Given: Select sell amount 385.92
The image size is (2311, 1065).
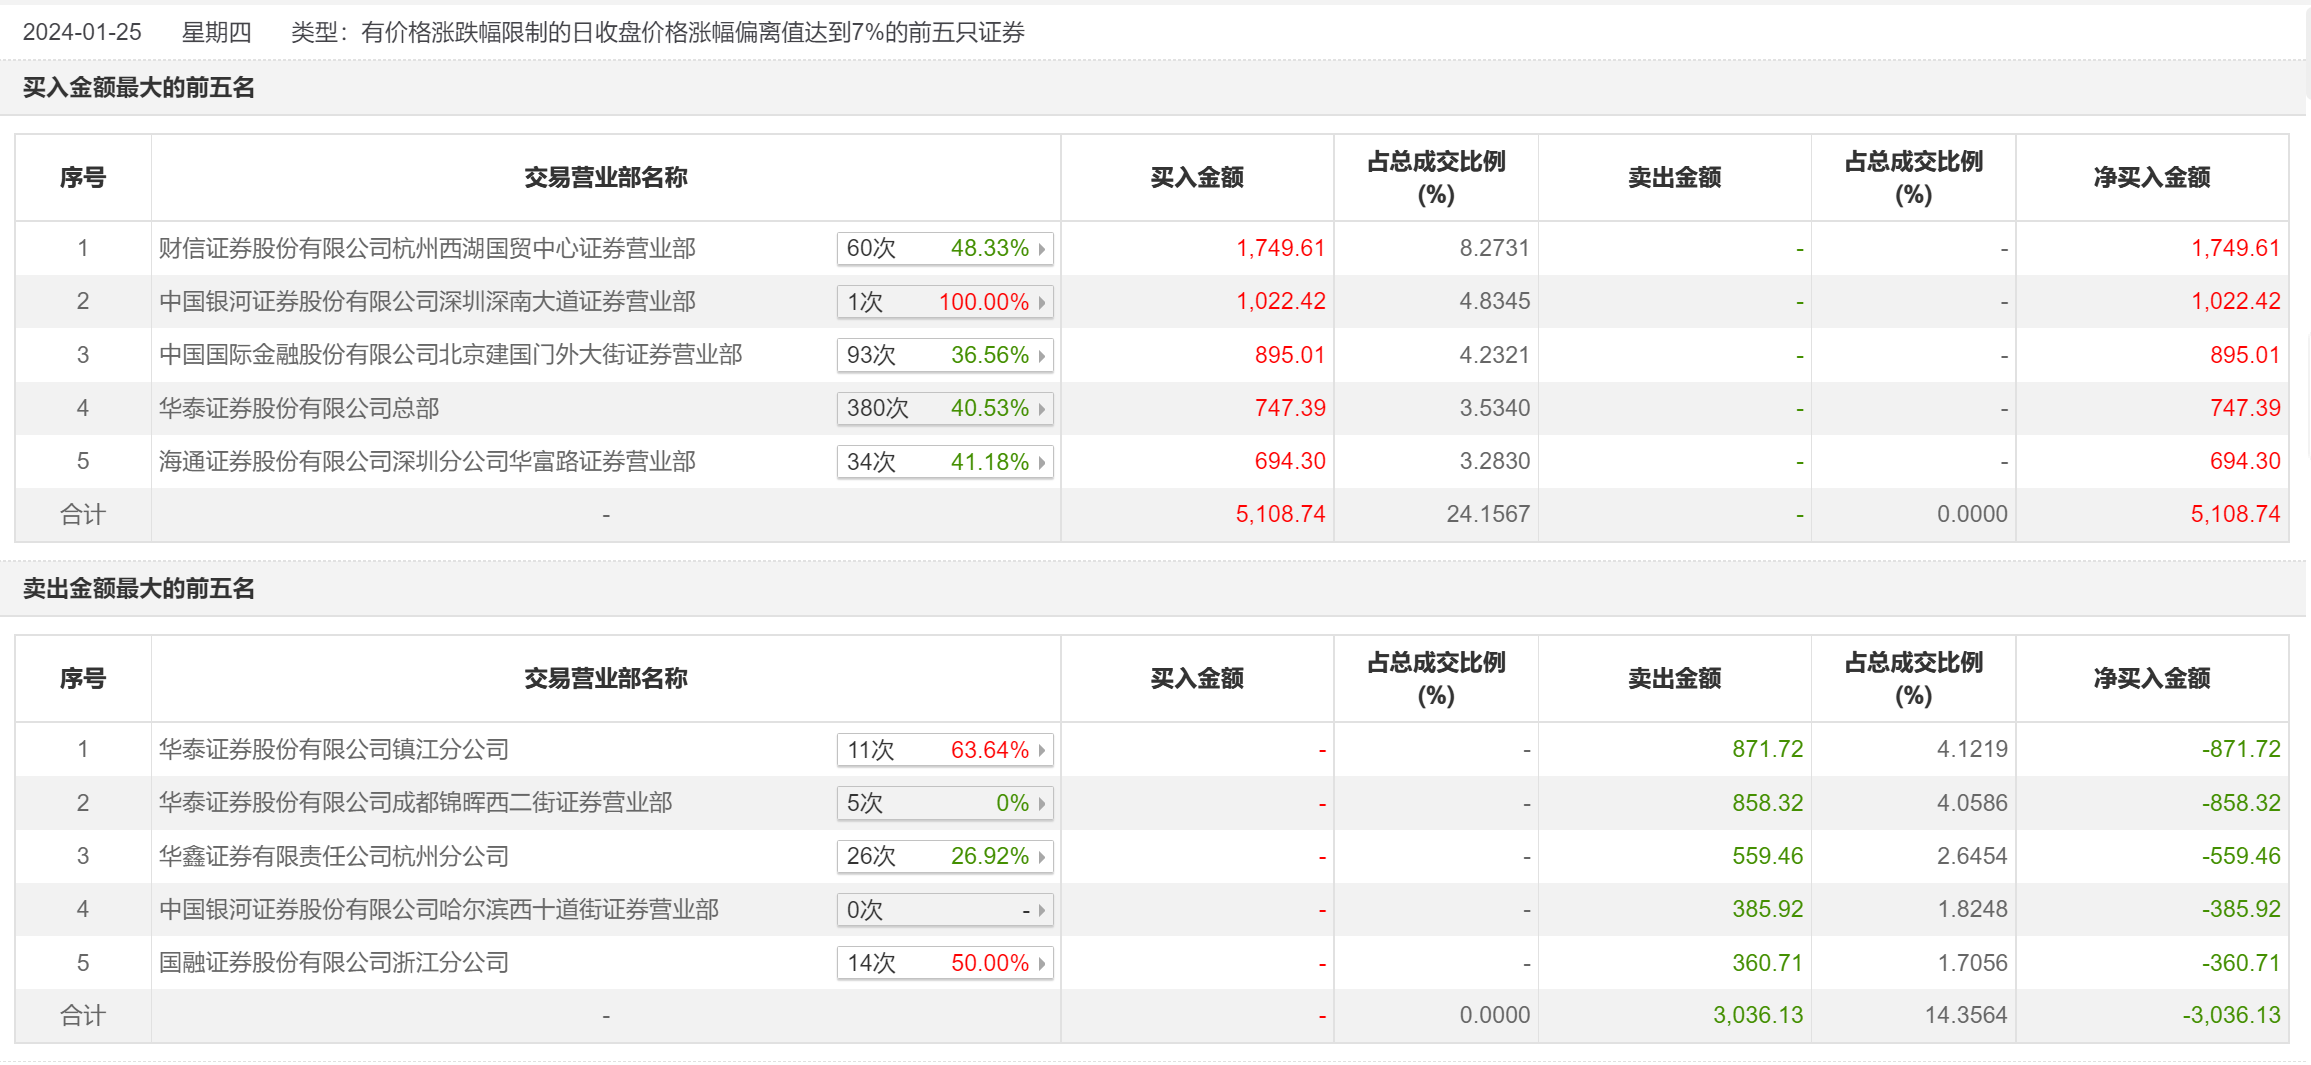Looking at the screenshot, I should (1768, 909).
